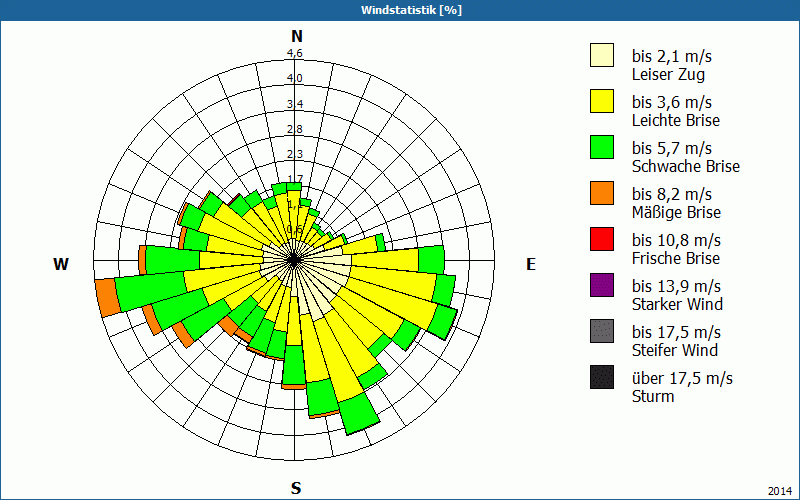Click the green 'Schwache Brise' legend swatch
The height and width of the screenshot is (500, 800).
tap(601, 148)
